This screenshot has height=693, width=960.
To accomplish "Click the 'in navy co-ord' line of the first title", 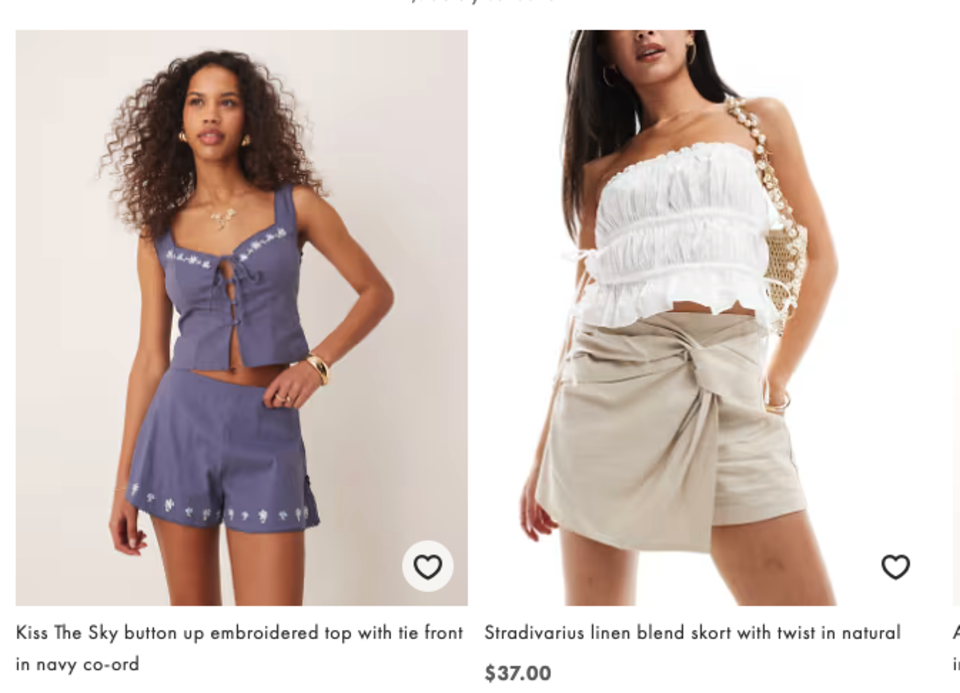I will [77, 664].
